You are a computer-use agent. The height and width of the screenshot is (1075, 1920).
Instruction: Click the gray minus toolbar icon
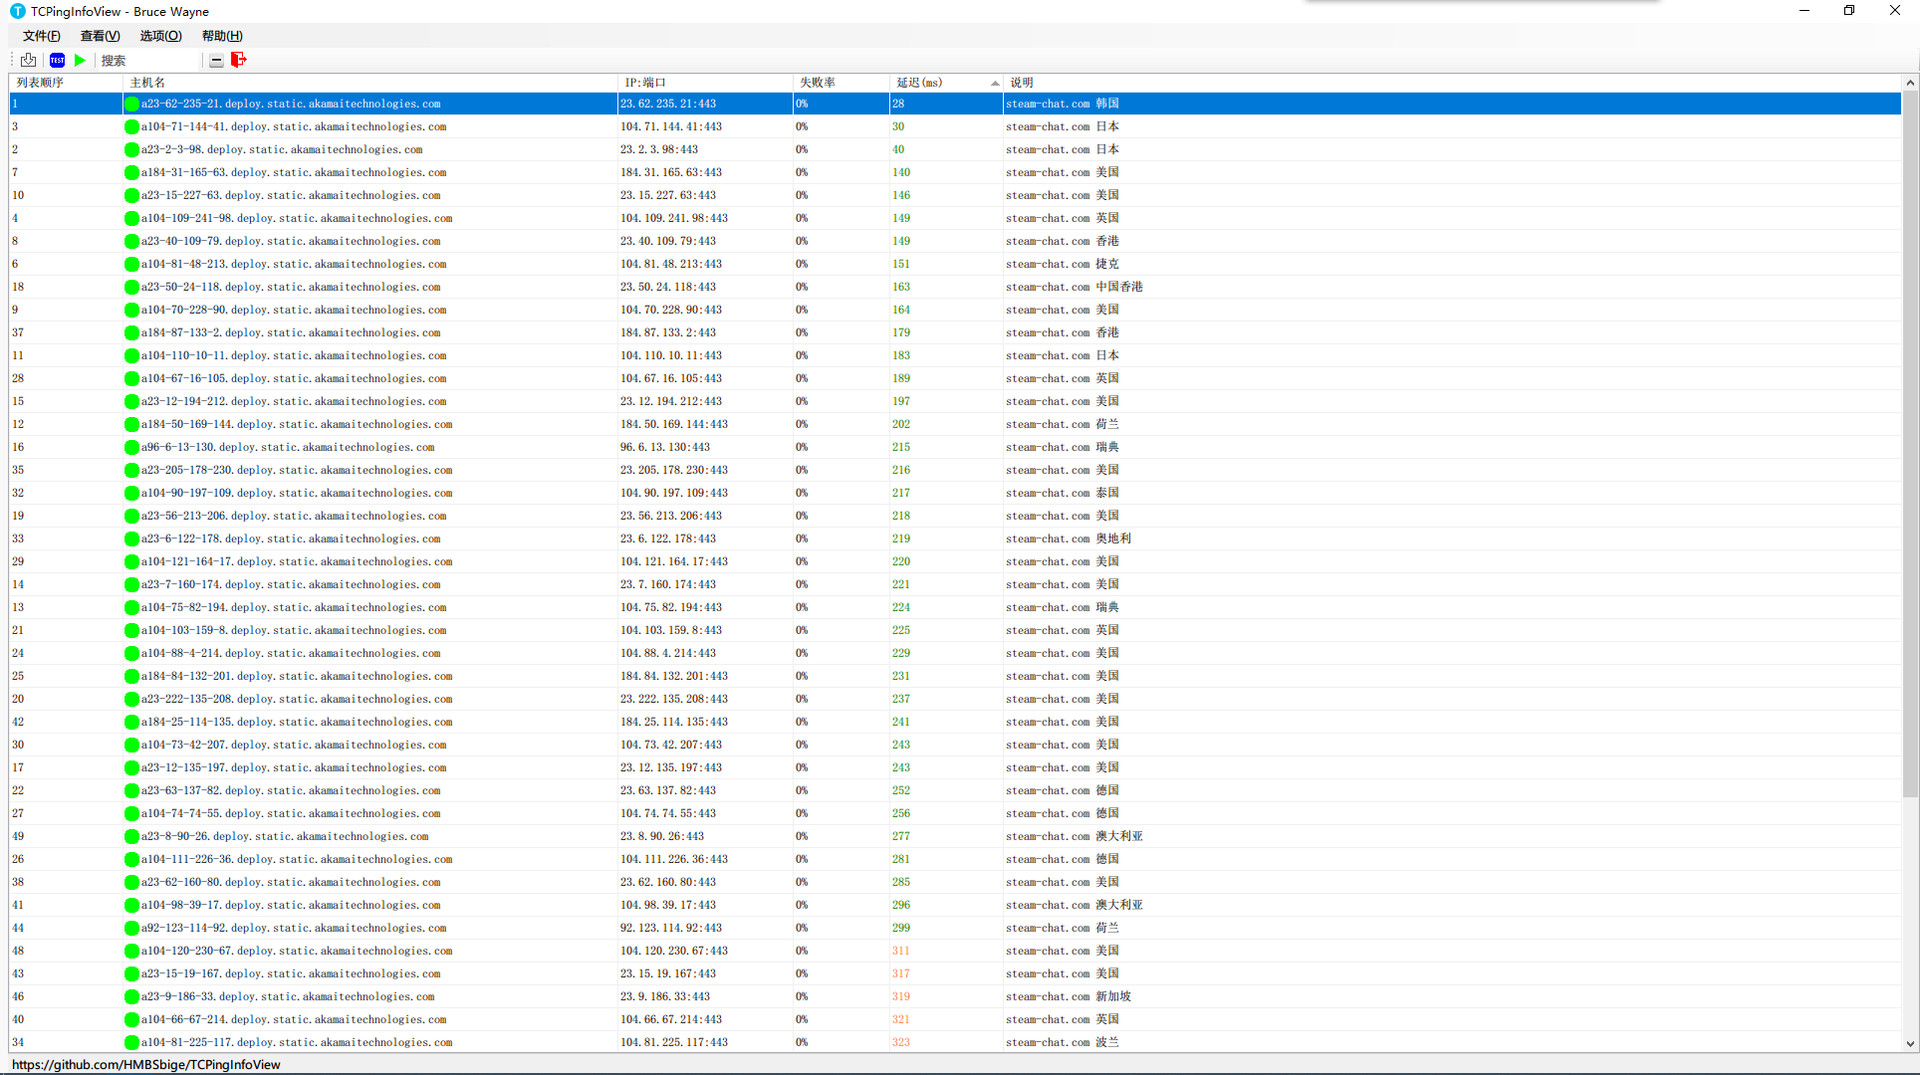[x=216, y=61]
